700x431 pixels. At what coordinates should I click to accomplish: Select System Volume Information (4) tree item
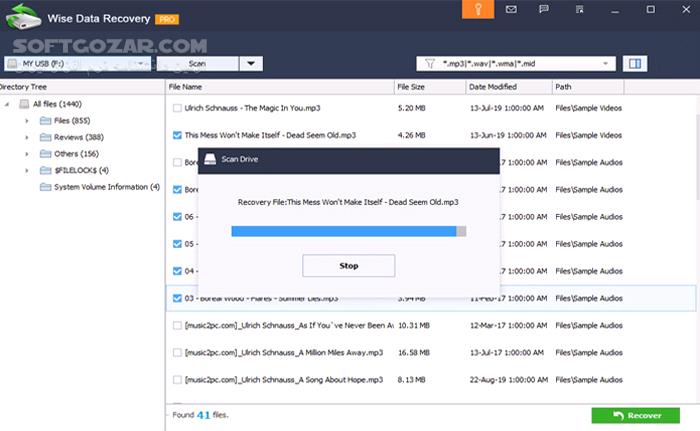pyautogui.click(x=107, y=187)
